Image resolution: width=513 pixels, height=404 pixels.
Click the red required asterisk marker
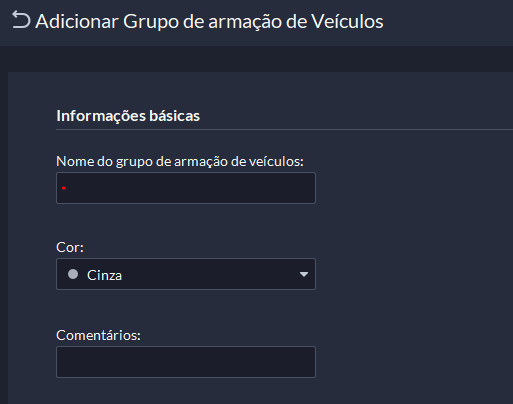(x=64, y=188)
